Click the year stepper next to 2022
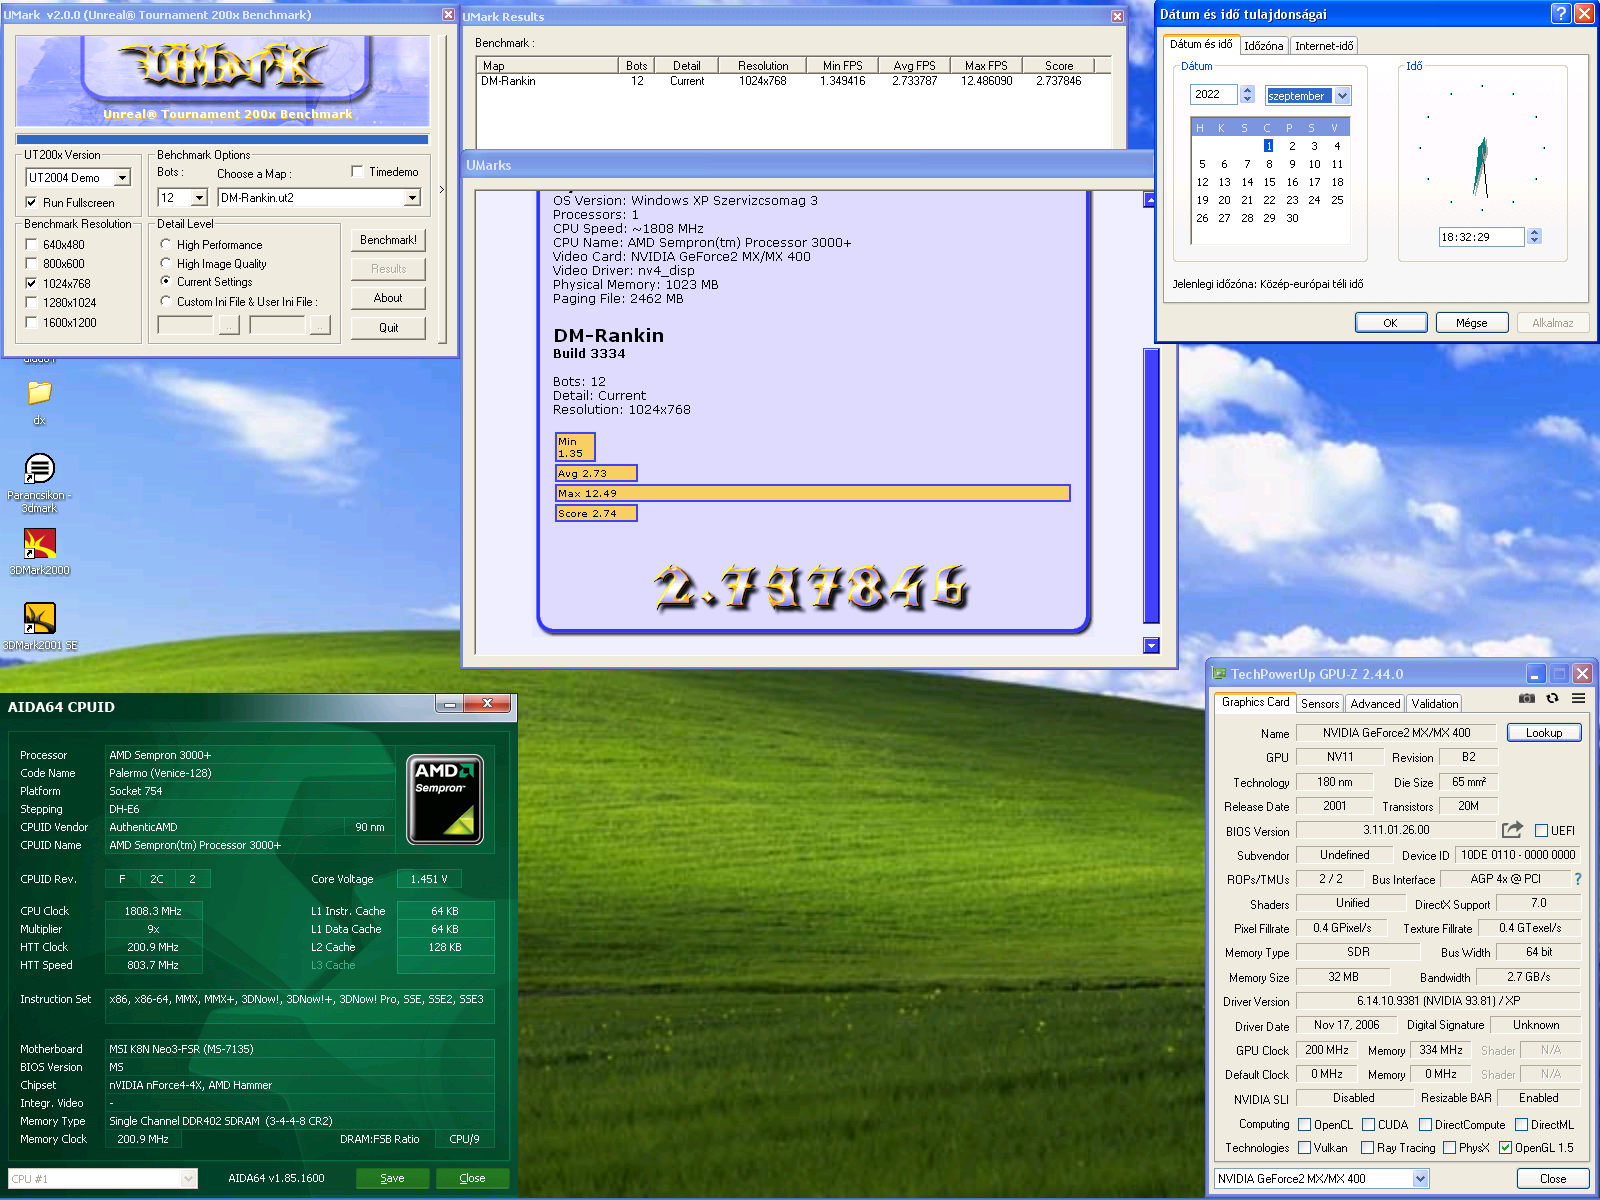This screenshot has height=1200, width=1600. pyautogui.click(x=1247, y=94)
